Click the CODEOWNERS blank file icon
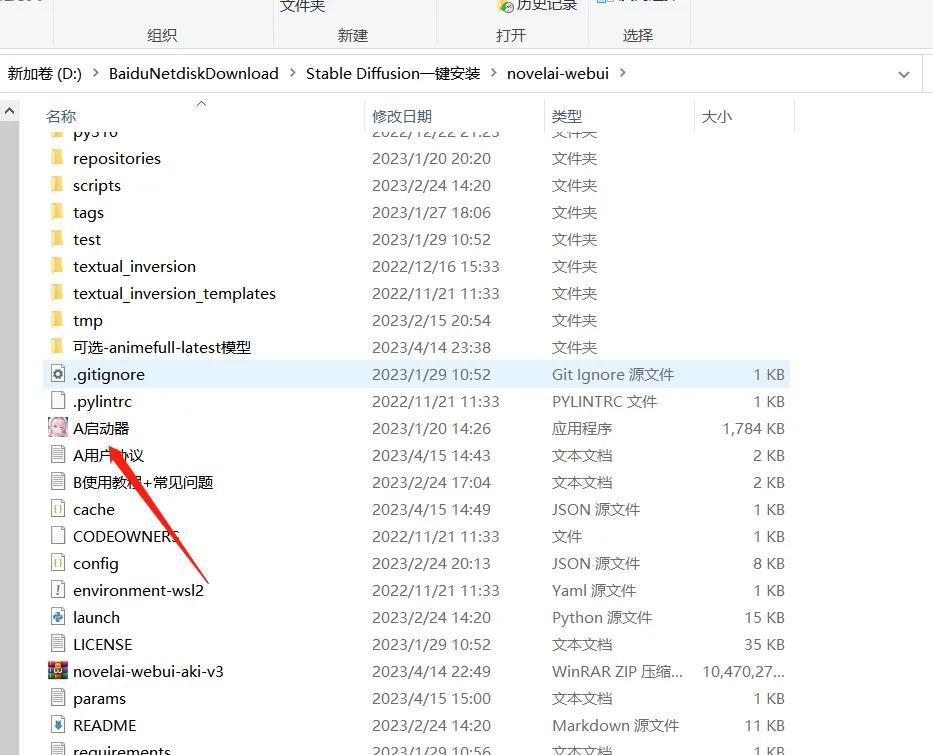Viewport: 933px width, 755px height. click(x=58, y=535)
